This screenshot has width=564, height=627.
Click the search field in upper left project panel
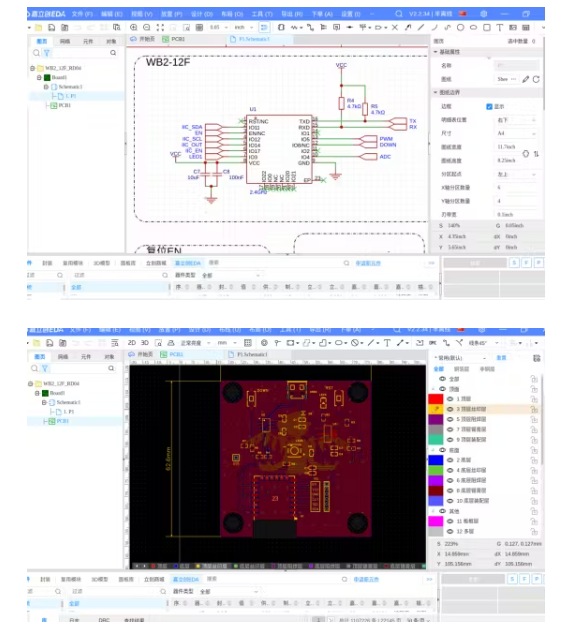pos(76,53)
